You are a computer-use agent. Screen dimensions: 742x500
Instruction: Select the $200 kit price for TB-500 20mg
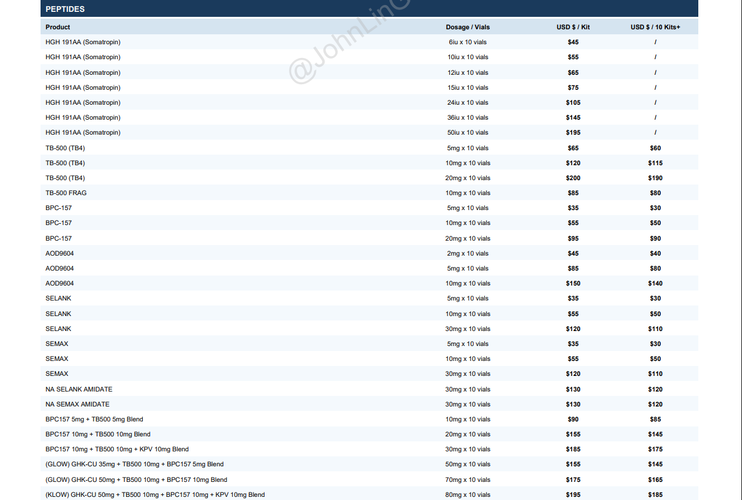click(573, 178)
